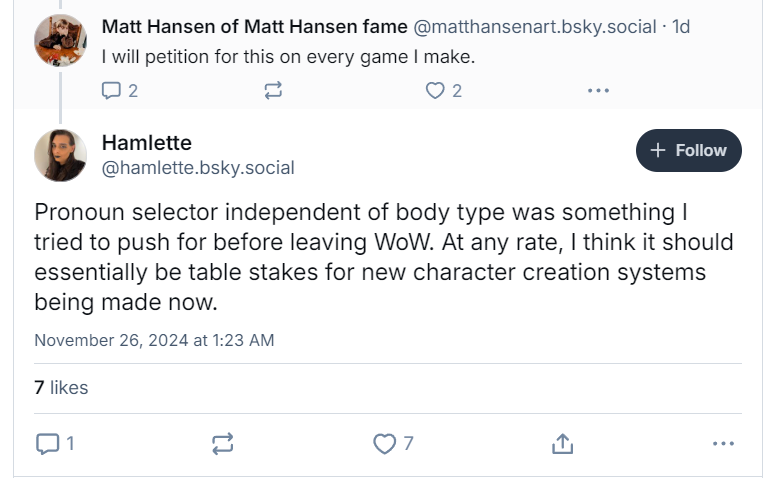Image resolution: width=765 pixels, height=478 pixels.
Task: Like Hamlette's post
Action: (385, 443)
